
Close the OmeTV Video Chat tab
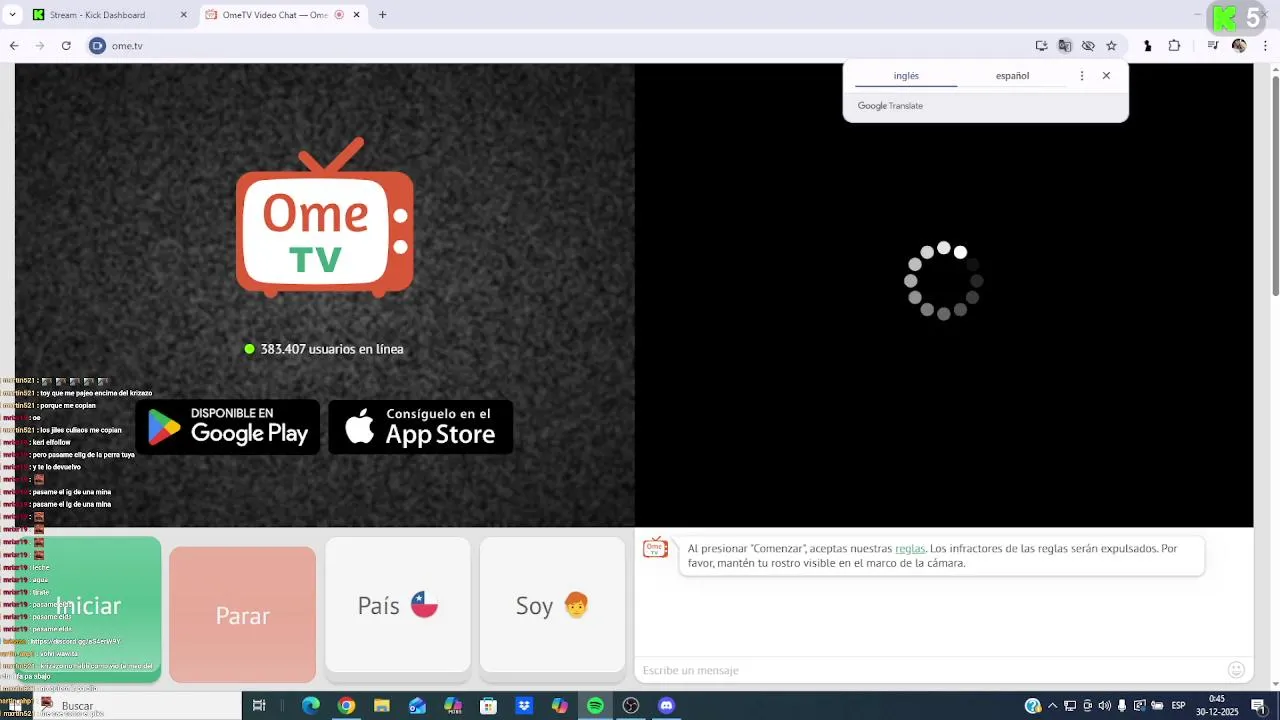(357, 15)
